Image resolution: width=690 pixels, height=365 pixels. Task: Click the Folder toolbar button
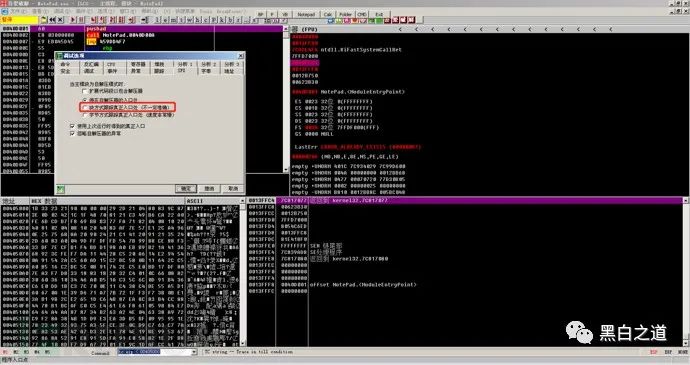point(345,14)
